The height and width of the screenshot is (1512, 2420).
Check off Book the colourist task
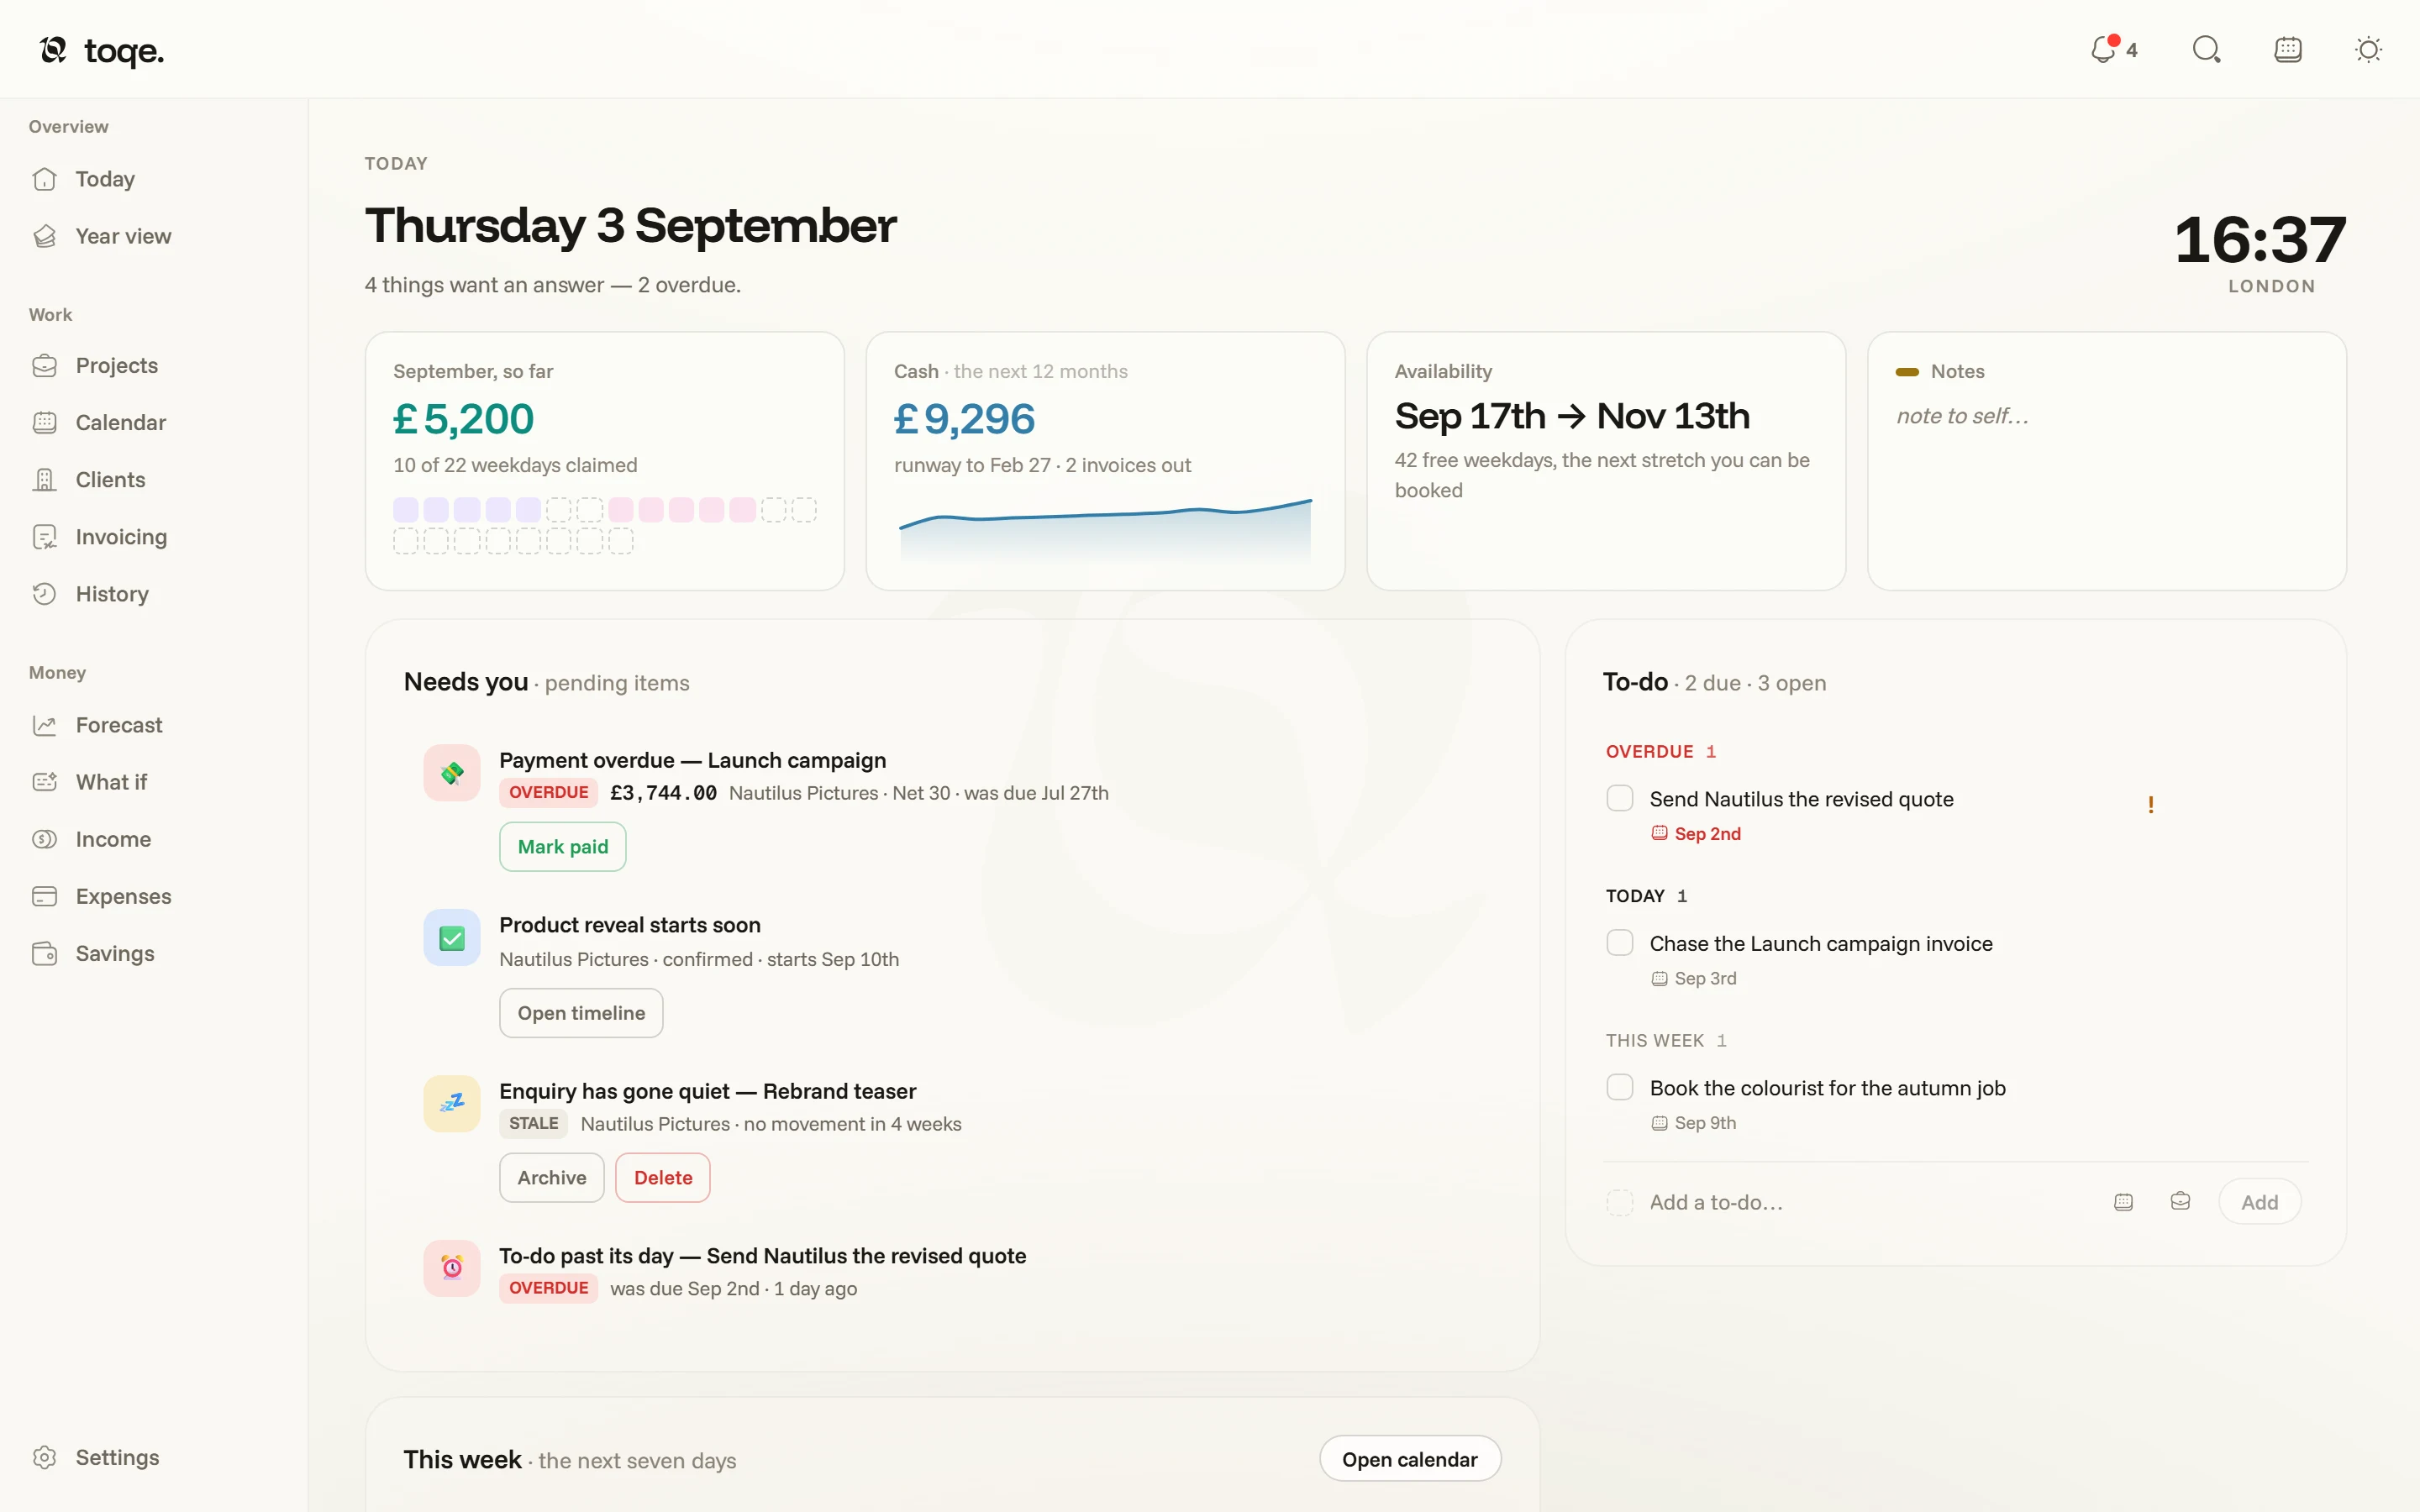(1620, 1087)
